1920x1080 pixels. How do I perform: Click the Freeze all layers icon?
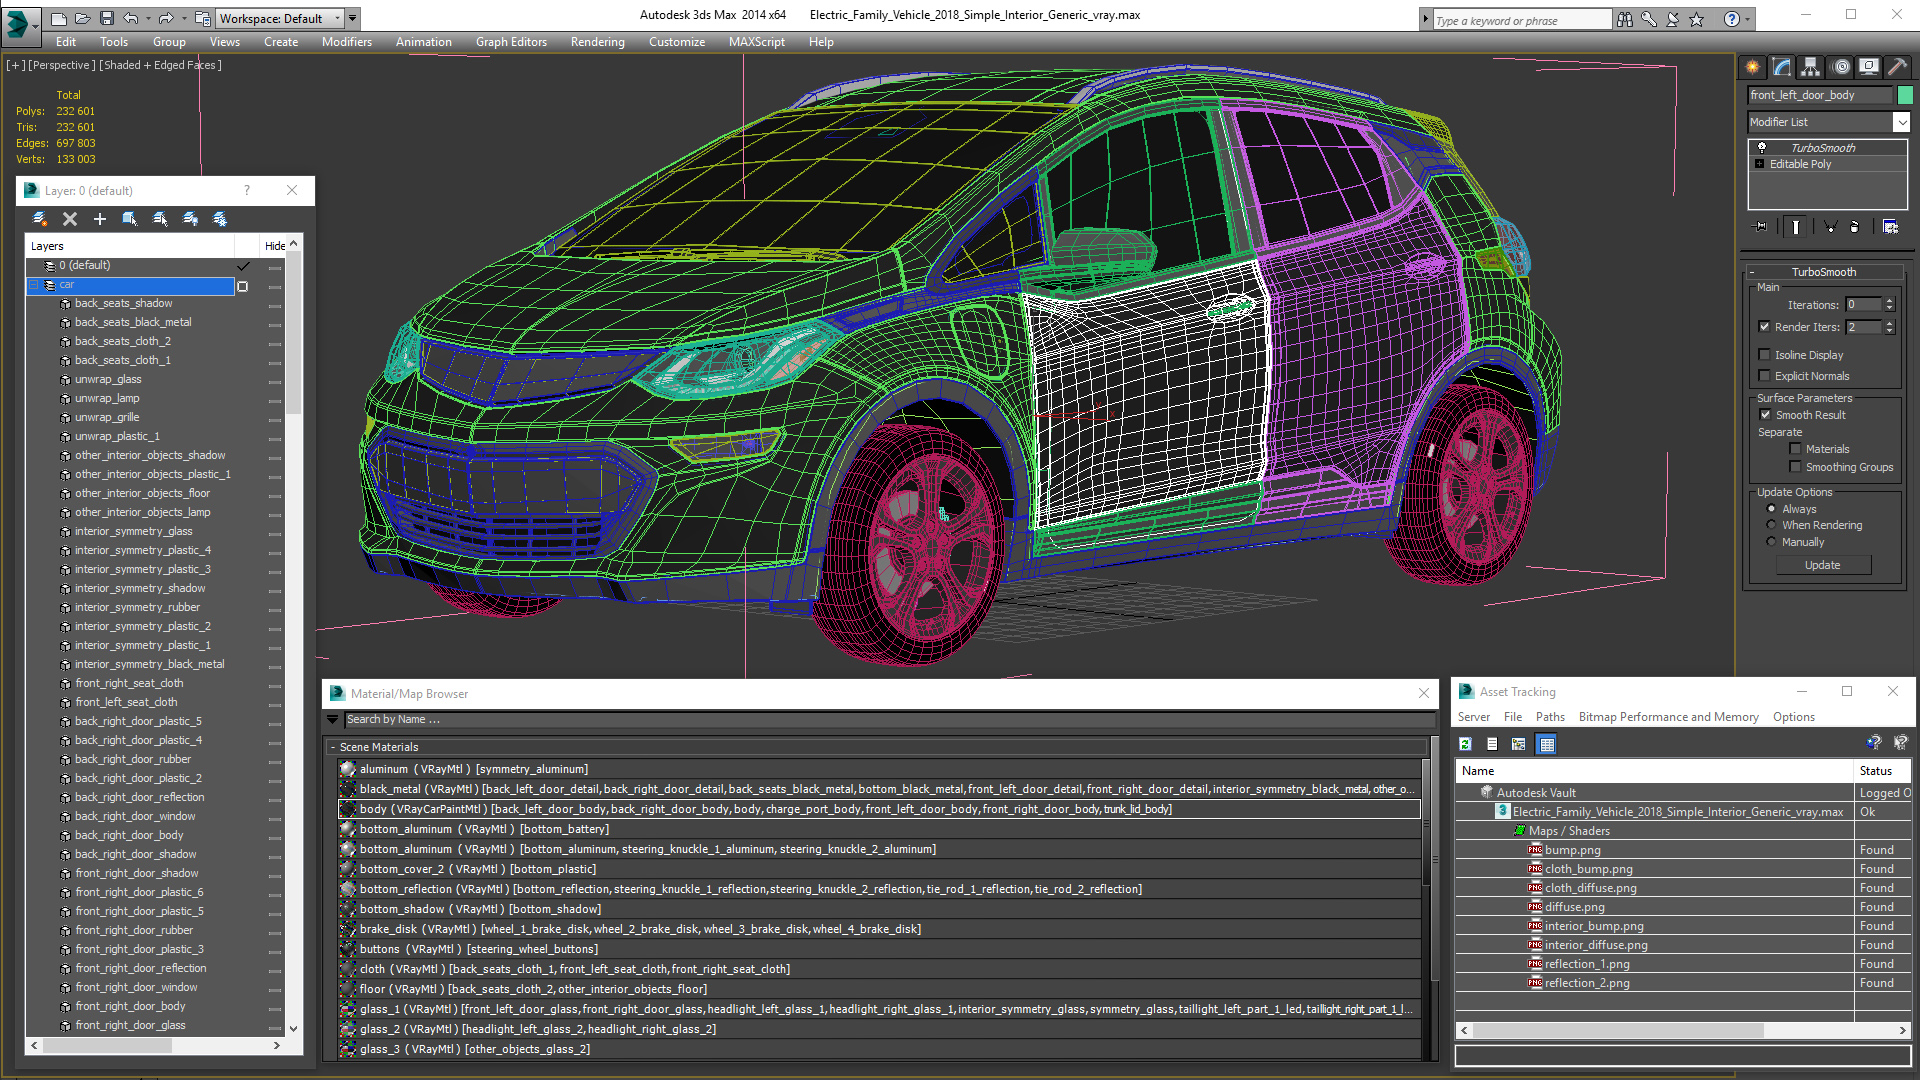click(220, 219)
